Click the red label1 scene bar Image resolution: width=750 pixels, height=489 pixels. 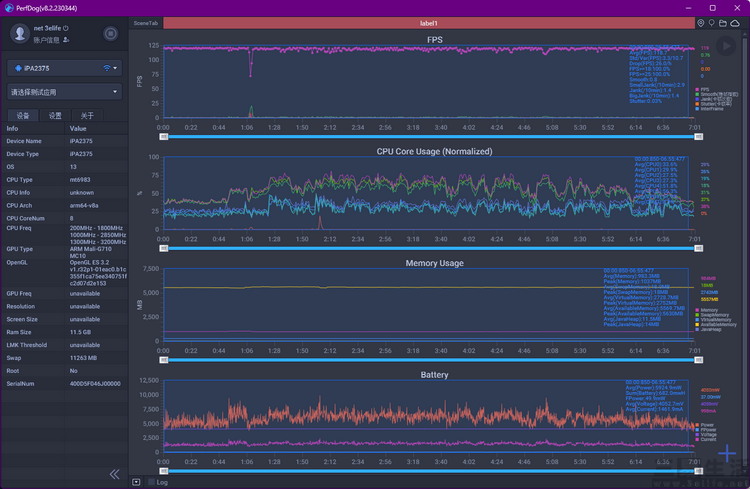pyautogui.click(x=429, y=23)
